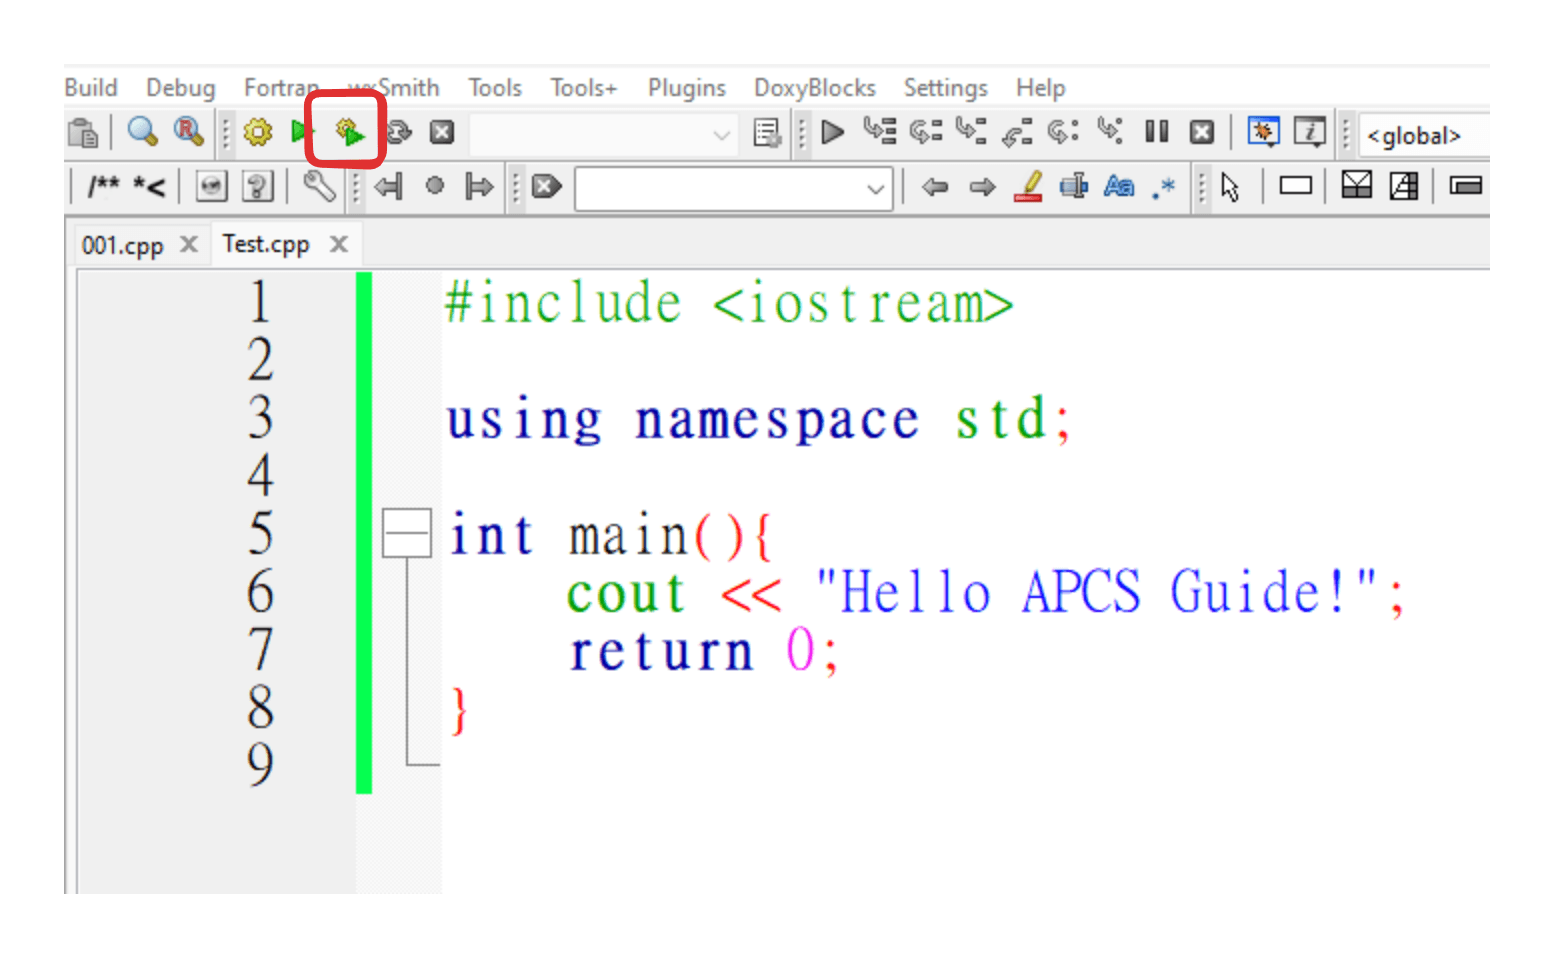Image resolution: width=1554 pixels, height=958 pixels.
Task: Toggle highlight matches marker icon
Action: tap(1028, 186)
